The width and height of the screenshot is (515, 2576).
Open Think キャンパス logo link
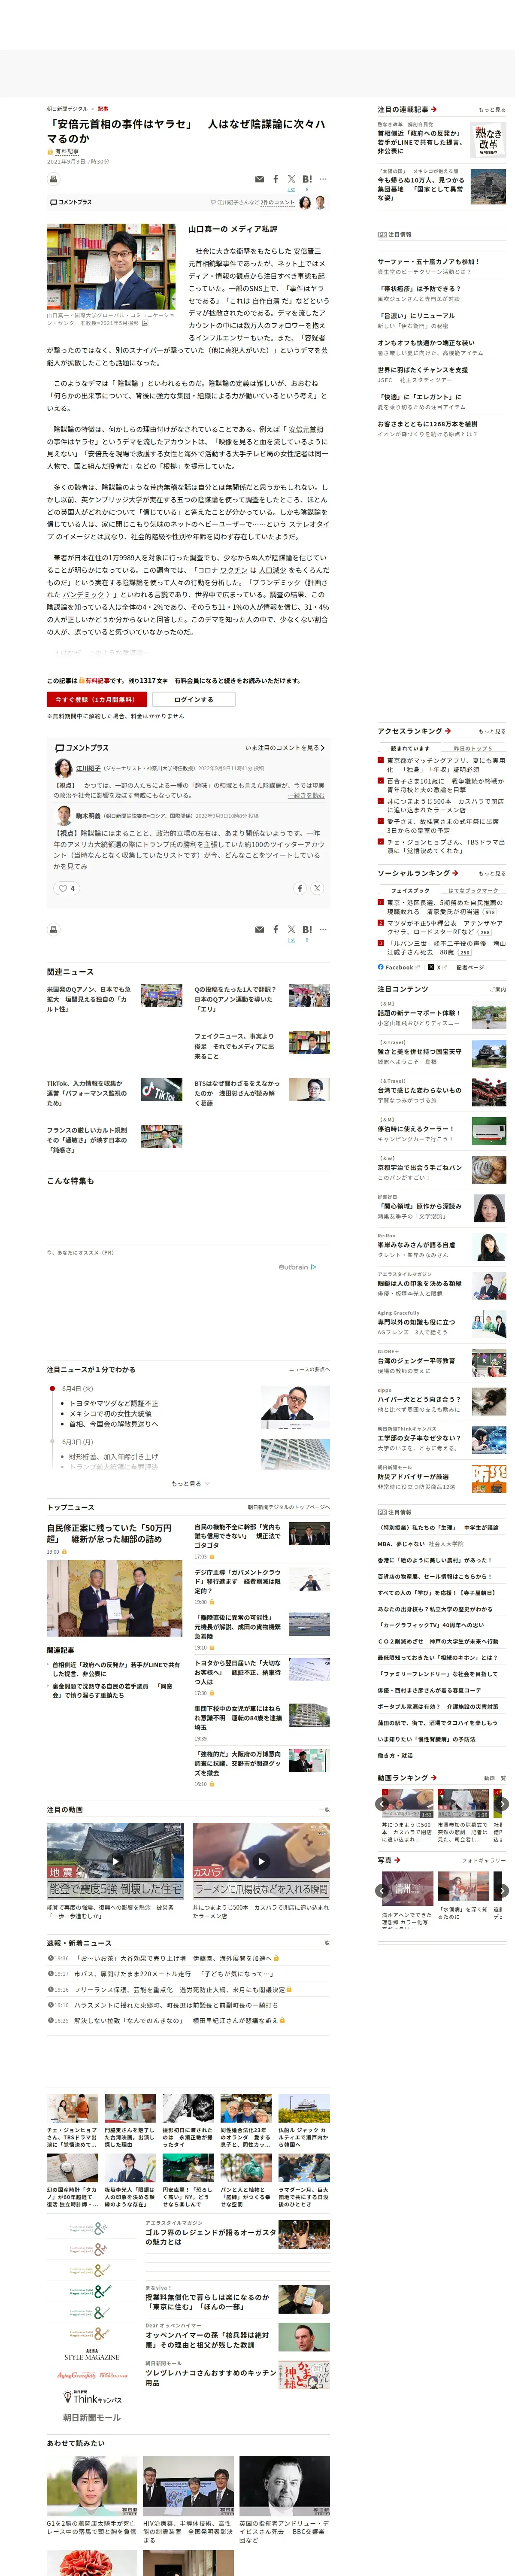[x=92, y=2398]
